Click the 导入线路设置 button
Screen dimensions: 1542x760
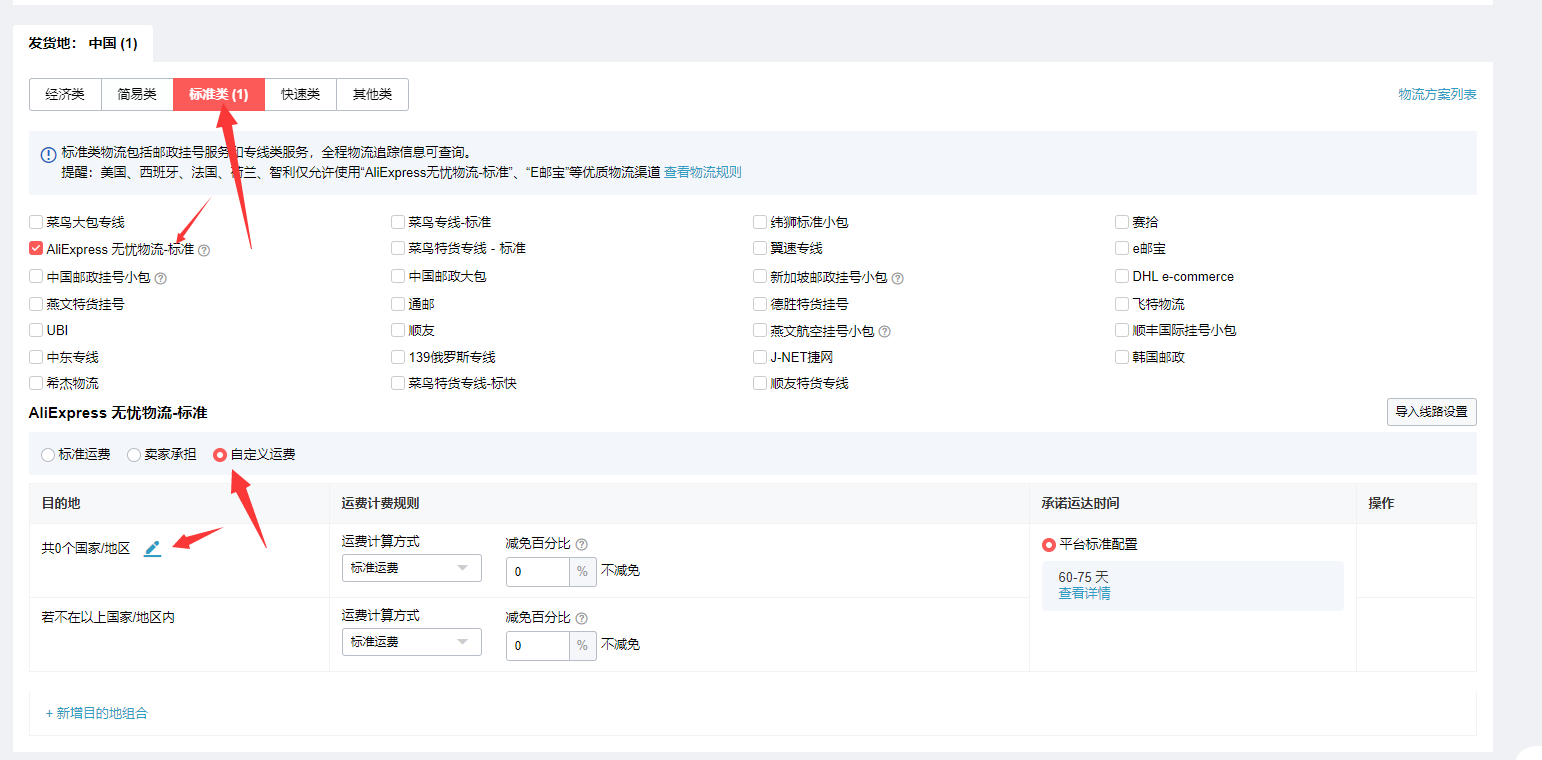tap(1431, 411)
